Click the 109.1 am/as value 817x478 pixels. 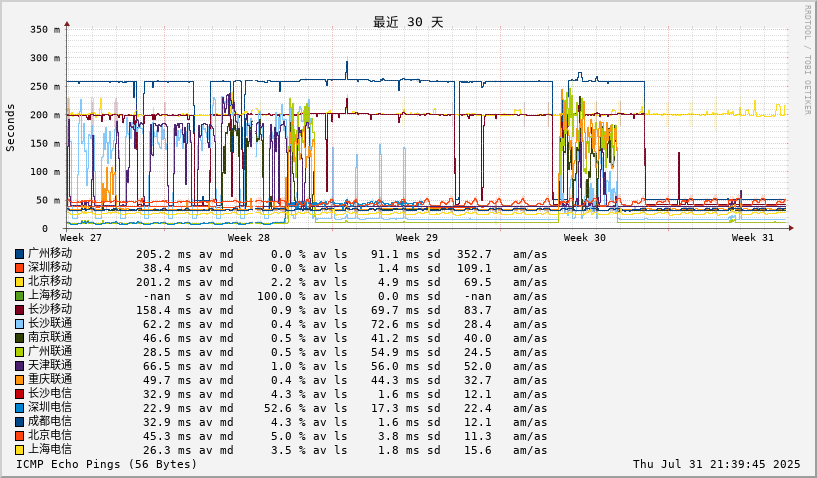(474, 268)
